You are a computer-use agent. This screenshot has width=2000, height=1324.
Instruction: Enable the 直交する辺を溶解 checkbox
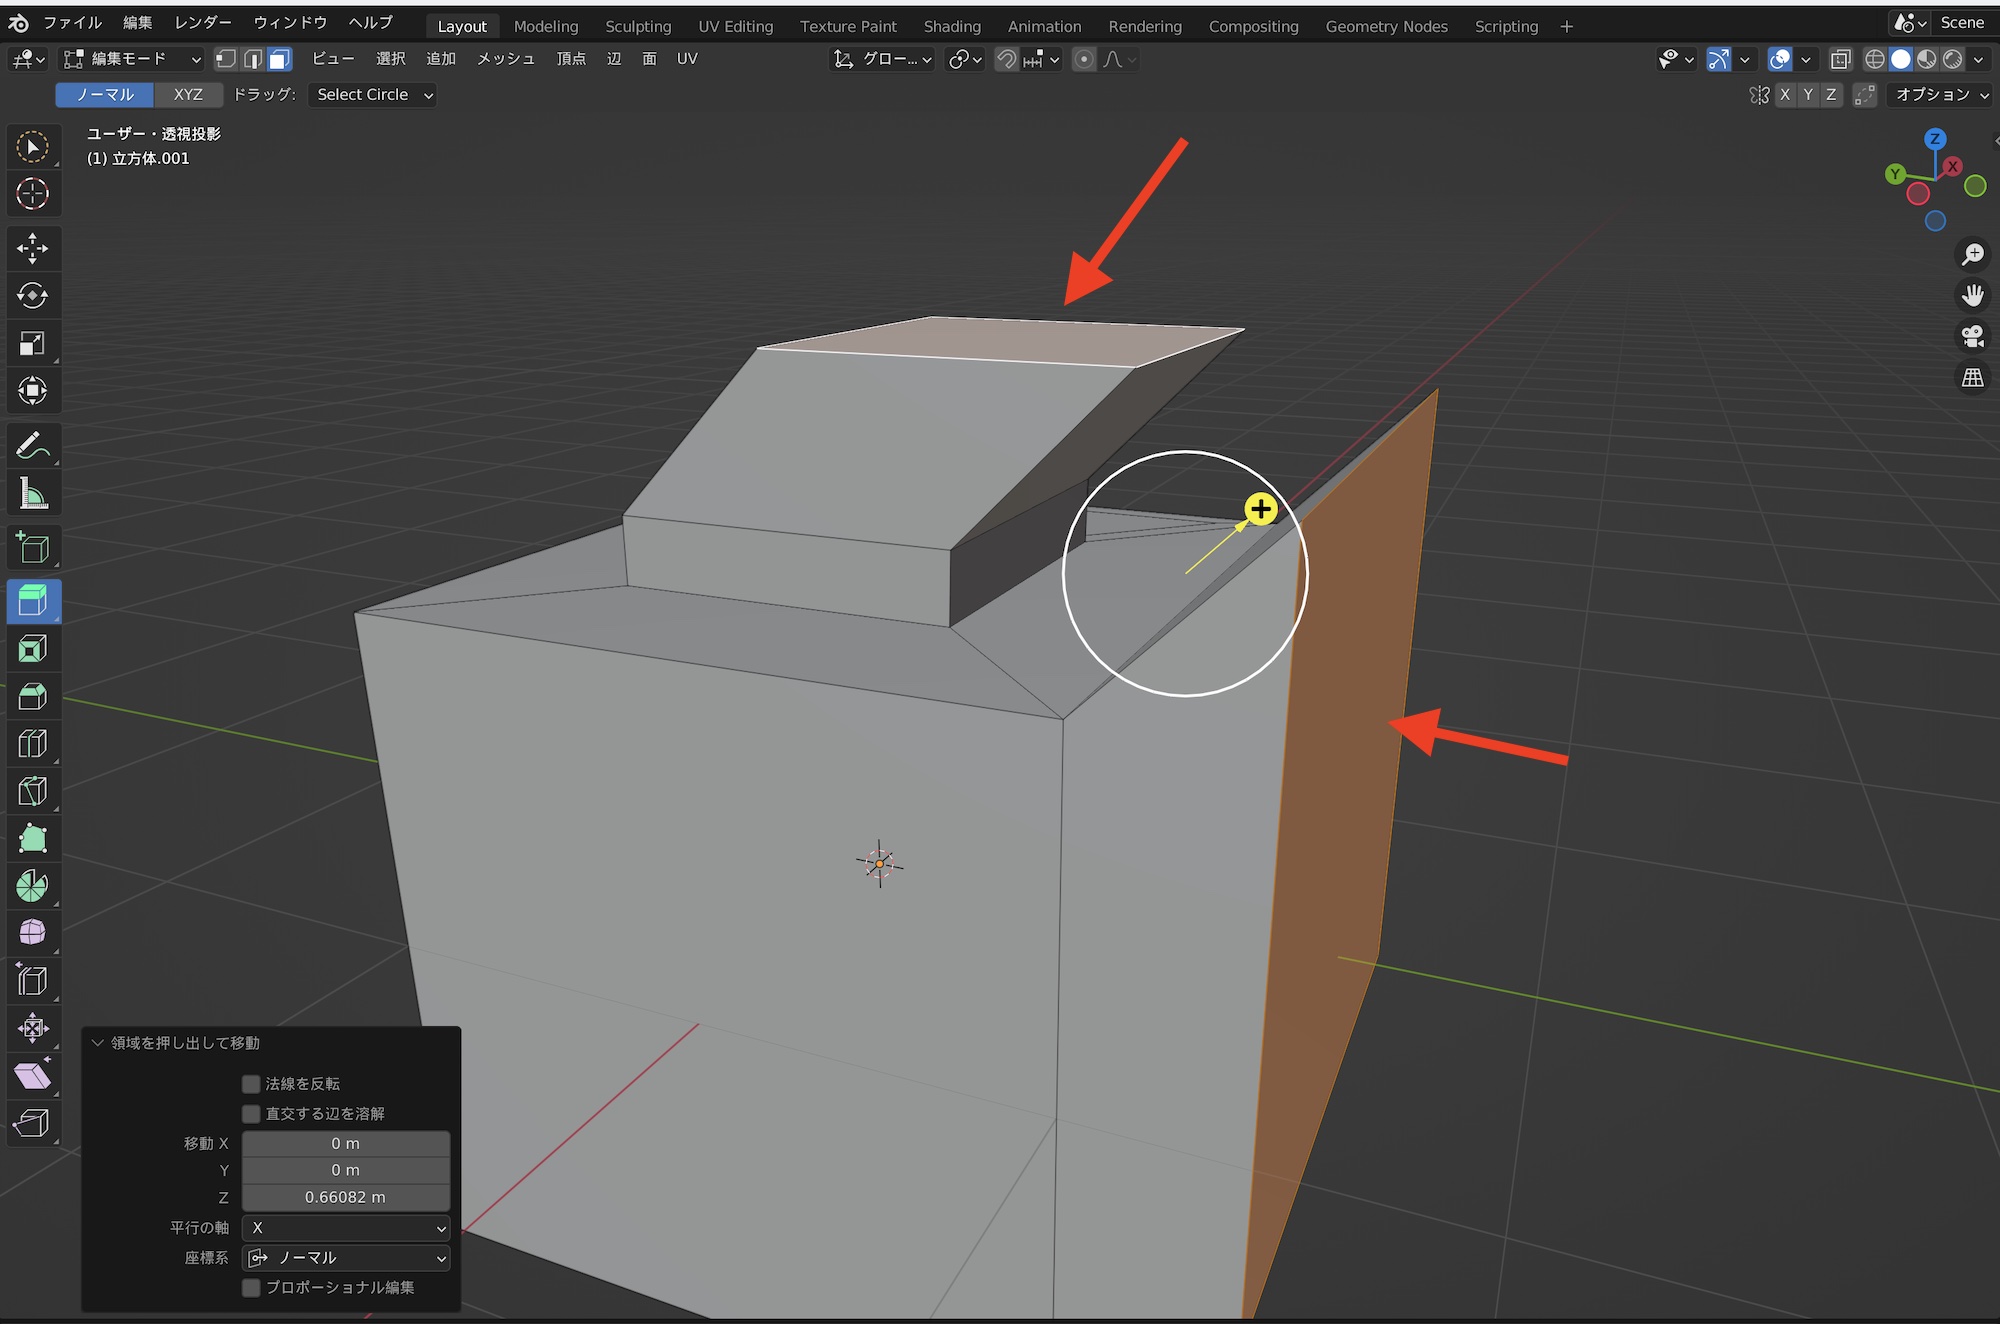tap(251, 1114)
